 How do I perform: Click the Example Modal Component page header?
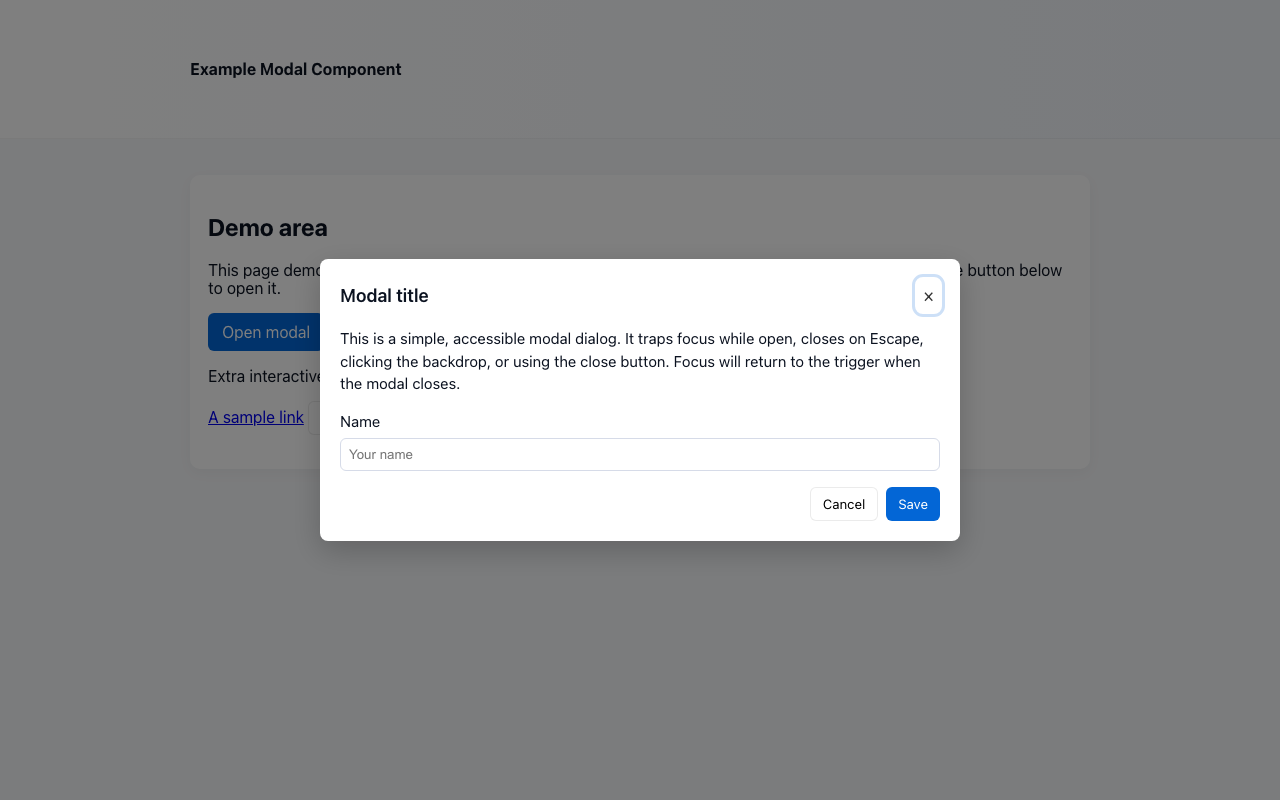pyautogui.click(x=295, y=69)
